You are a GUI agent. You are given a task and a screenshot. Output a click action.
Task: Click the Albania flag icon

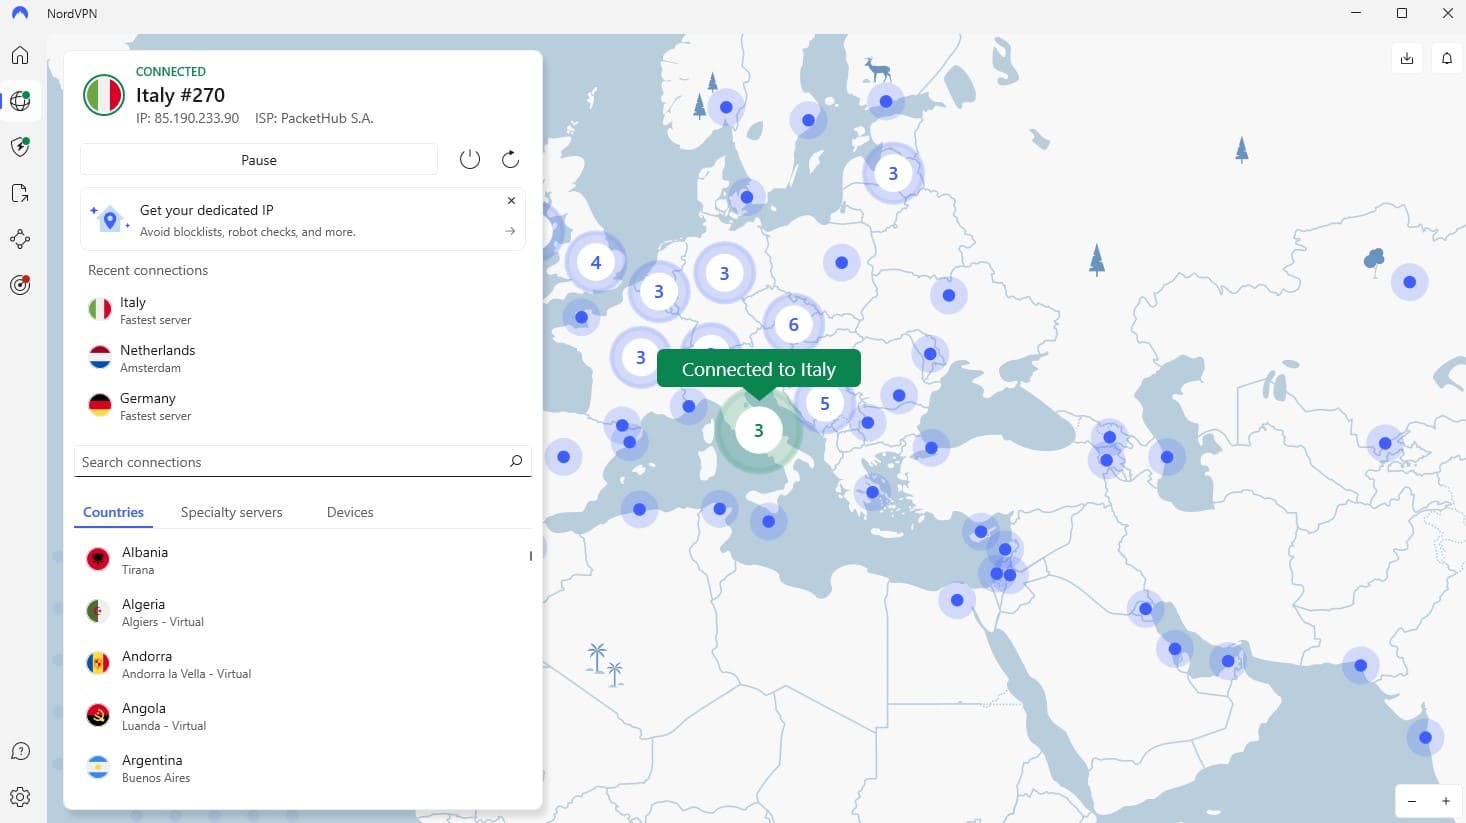point(98,559)
